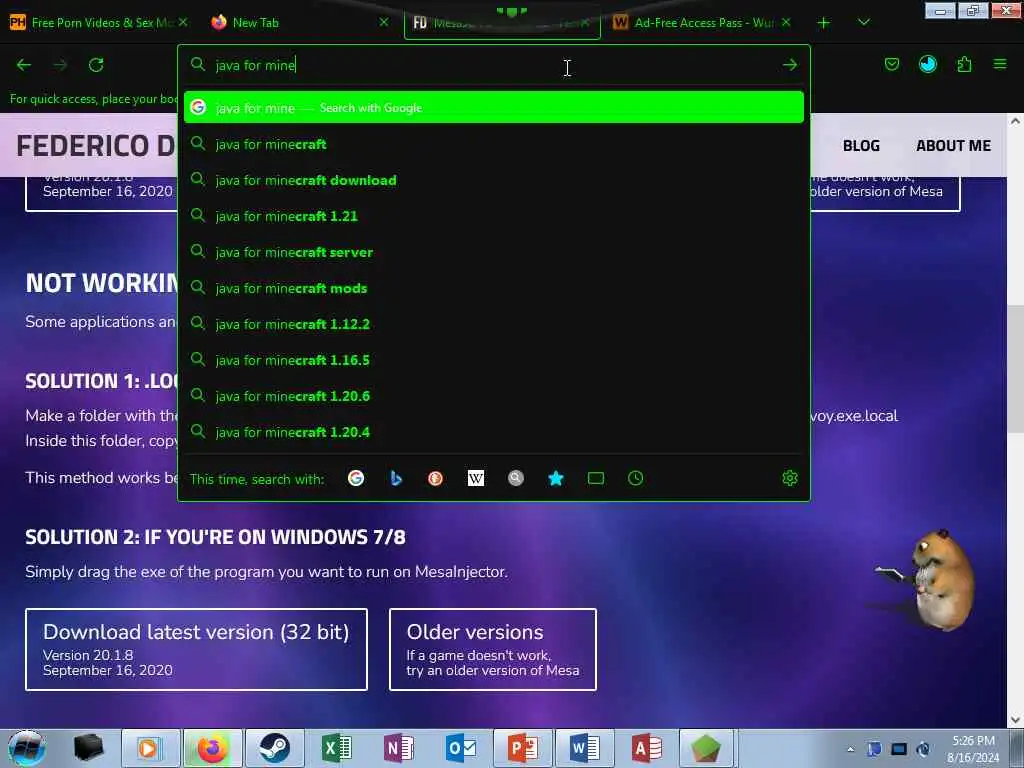This screenshot has width=1024, height=768.
Task: Open Word from the taskbar
Action: [584, 748]
